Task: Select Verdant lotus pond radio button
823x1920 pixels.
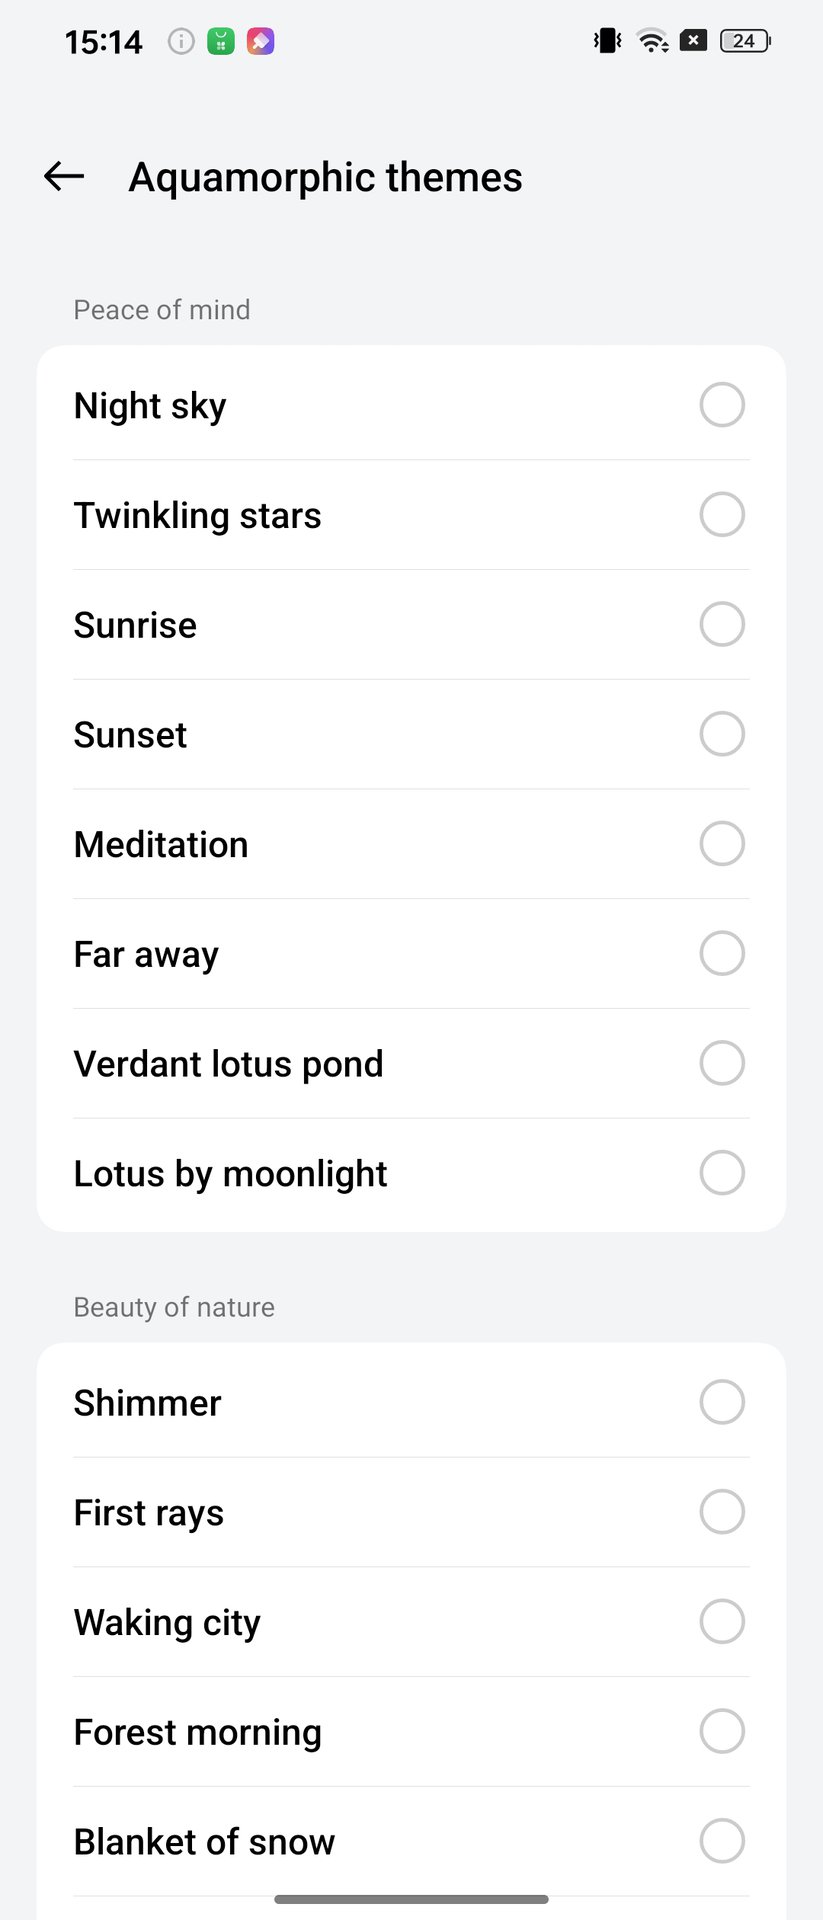Action: (x=722, y=1063)
